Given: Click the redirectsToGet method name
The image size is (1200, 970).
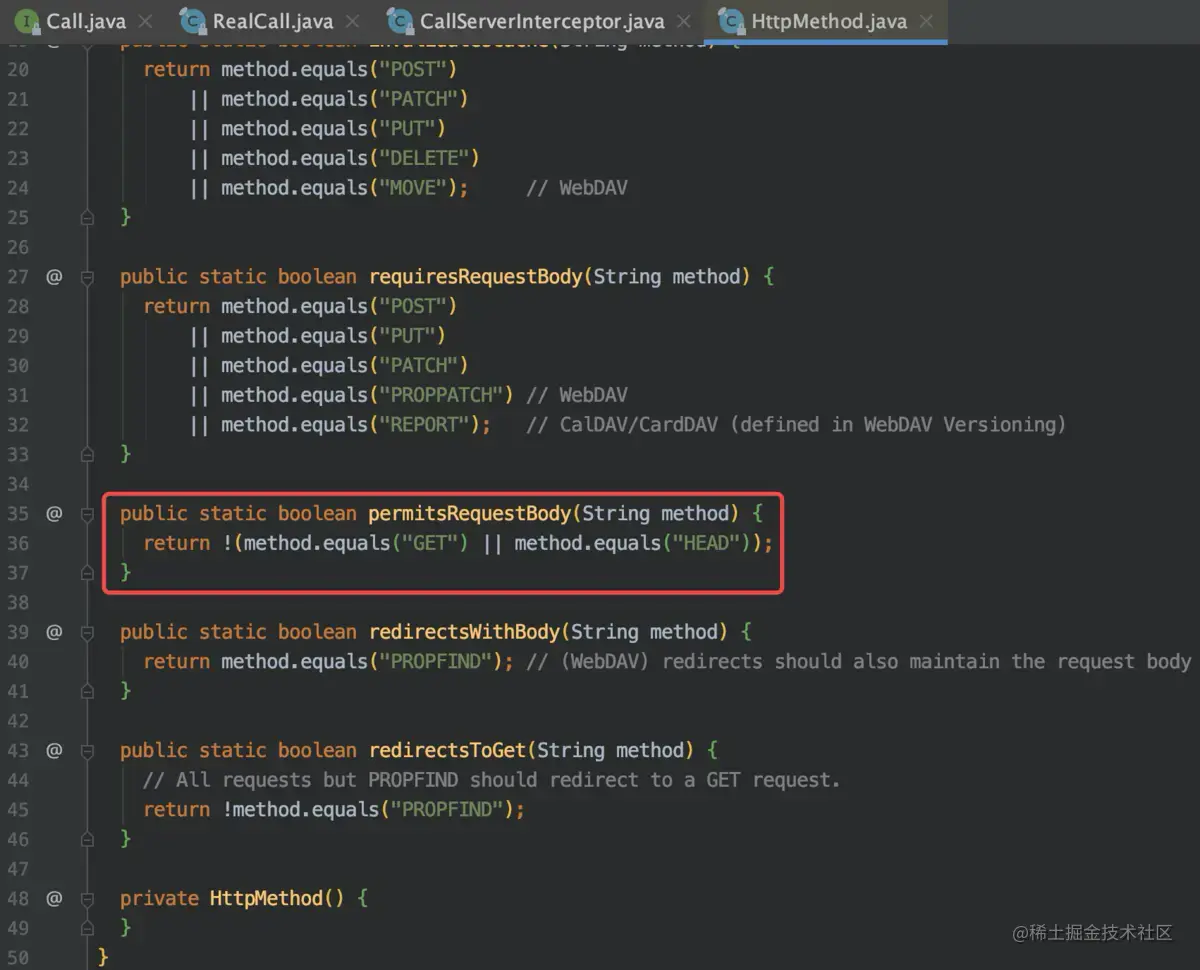Looking at the screenshot, I should point(446,750).
